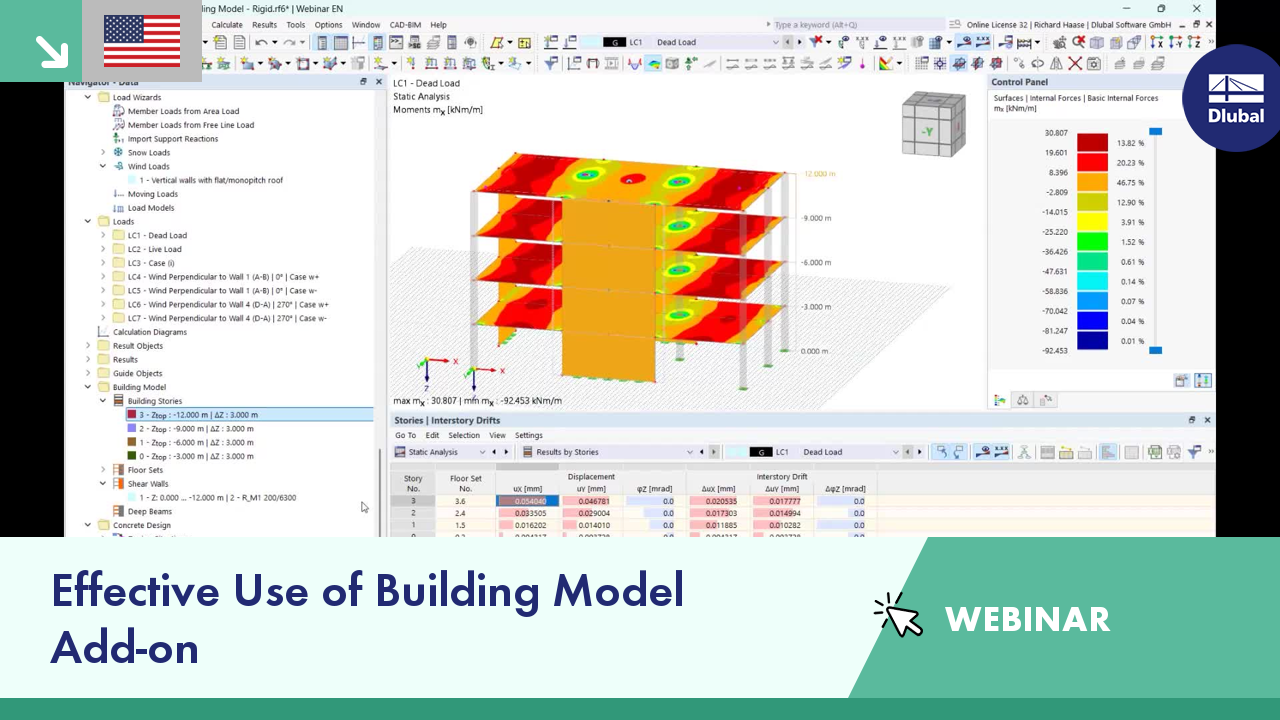Open the Go To menu in Stories panel
This screenshot has height=720, width=1280.
click(x=405, y=435)
